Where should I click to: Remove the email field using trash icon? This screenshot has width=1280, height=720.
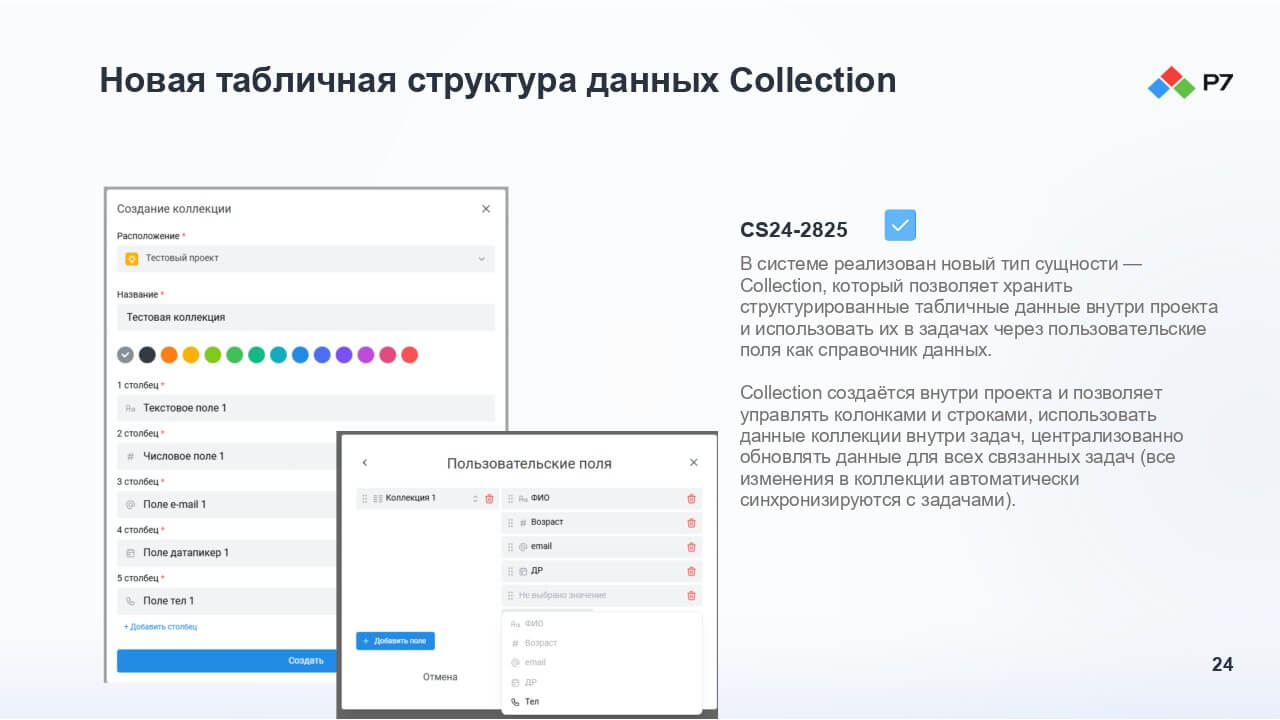[x=691, y=547]
